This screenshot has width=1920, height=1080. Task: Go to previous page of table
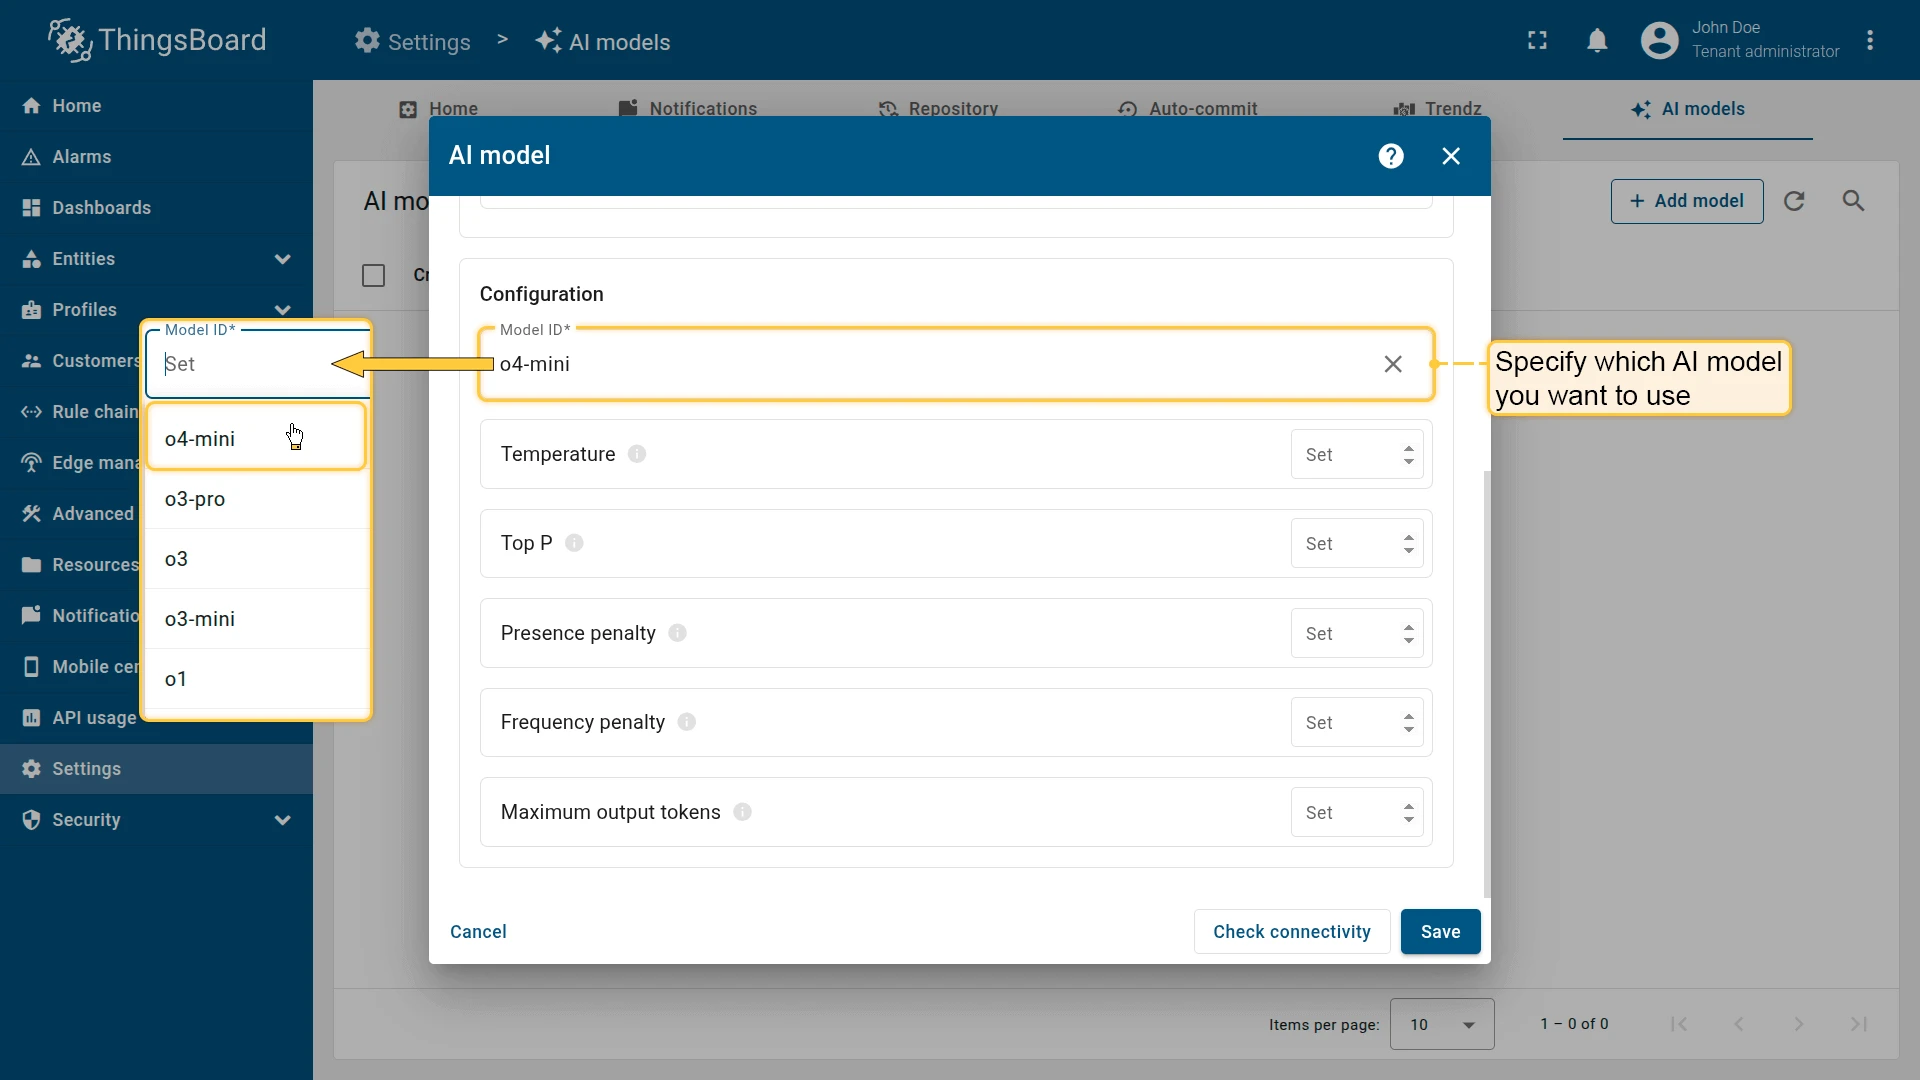point(1739,1024)
